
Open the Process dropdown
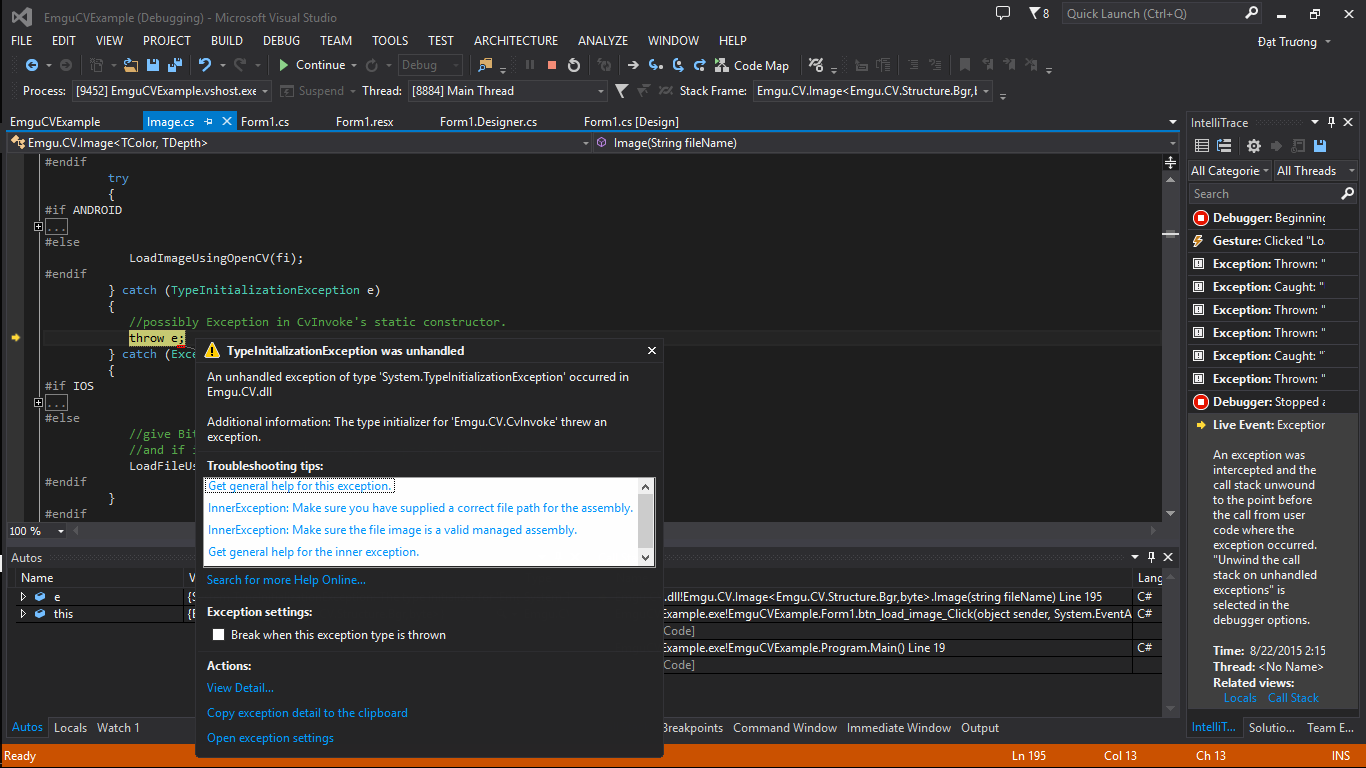click(264, 91)
